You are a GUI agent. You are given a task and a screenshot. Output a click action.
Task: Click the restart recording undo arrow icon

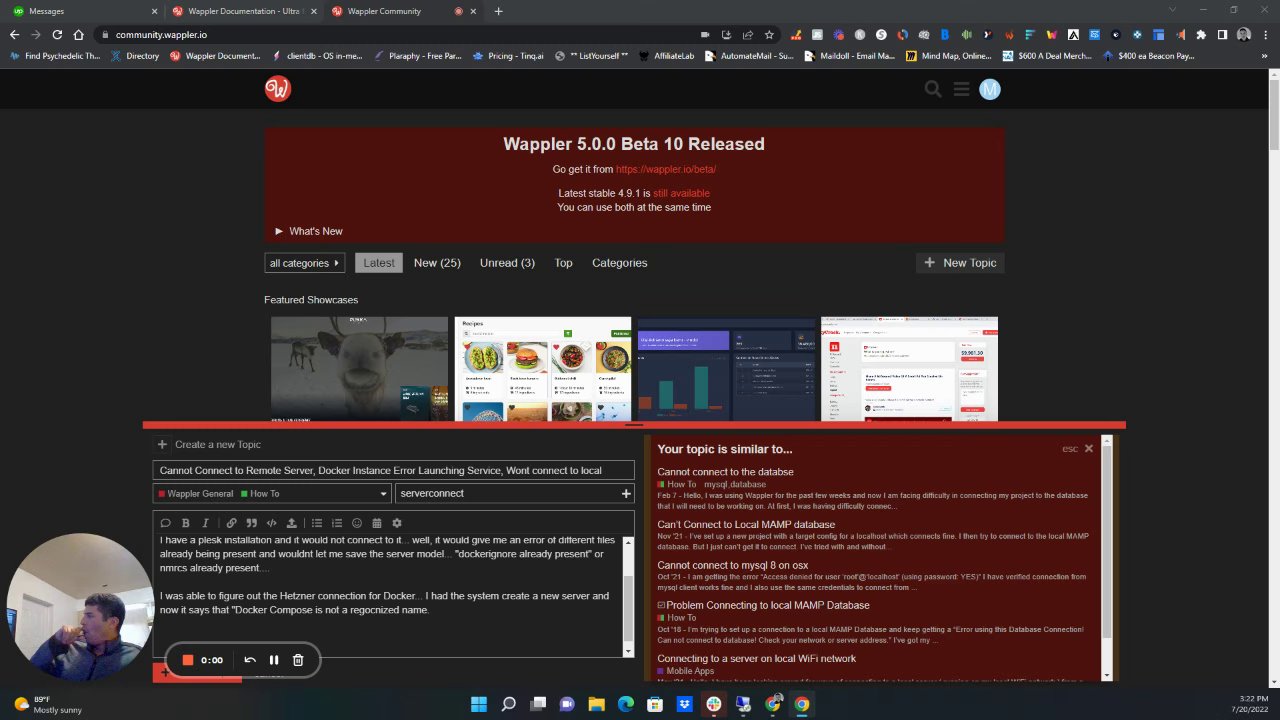pyautogui.click(x=250, y=660)
